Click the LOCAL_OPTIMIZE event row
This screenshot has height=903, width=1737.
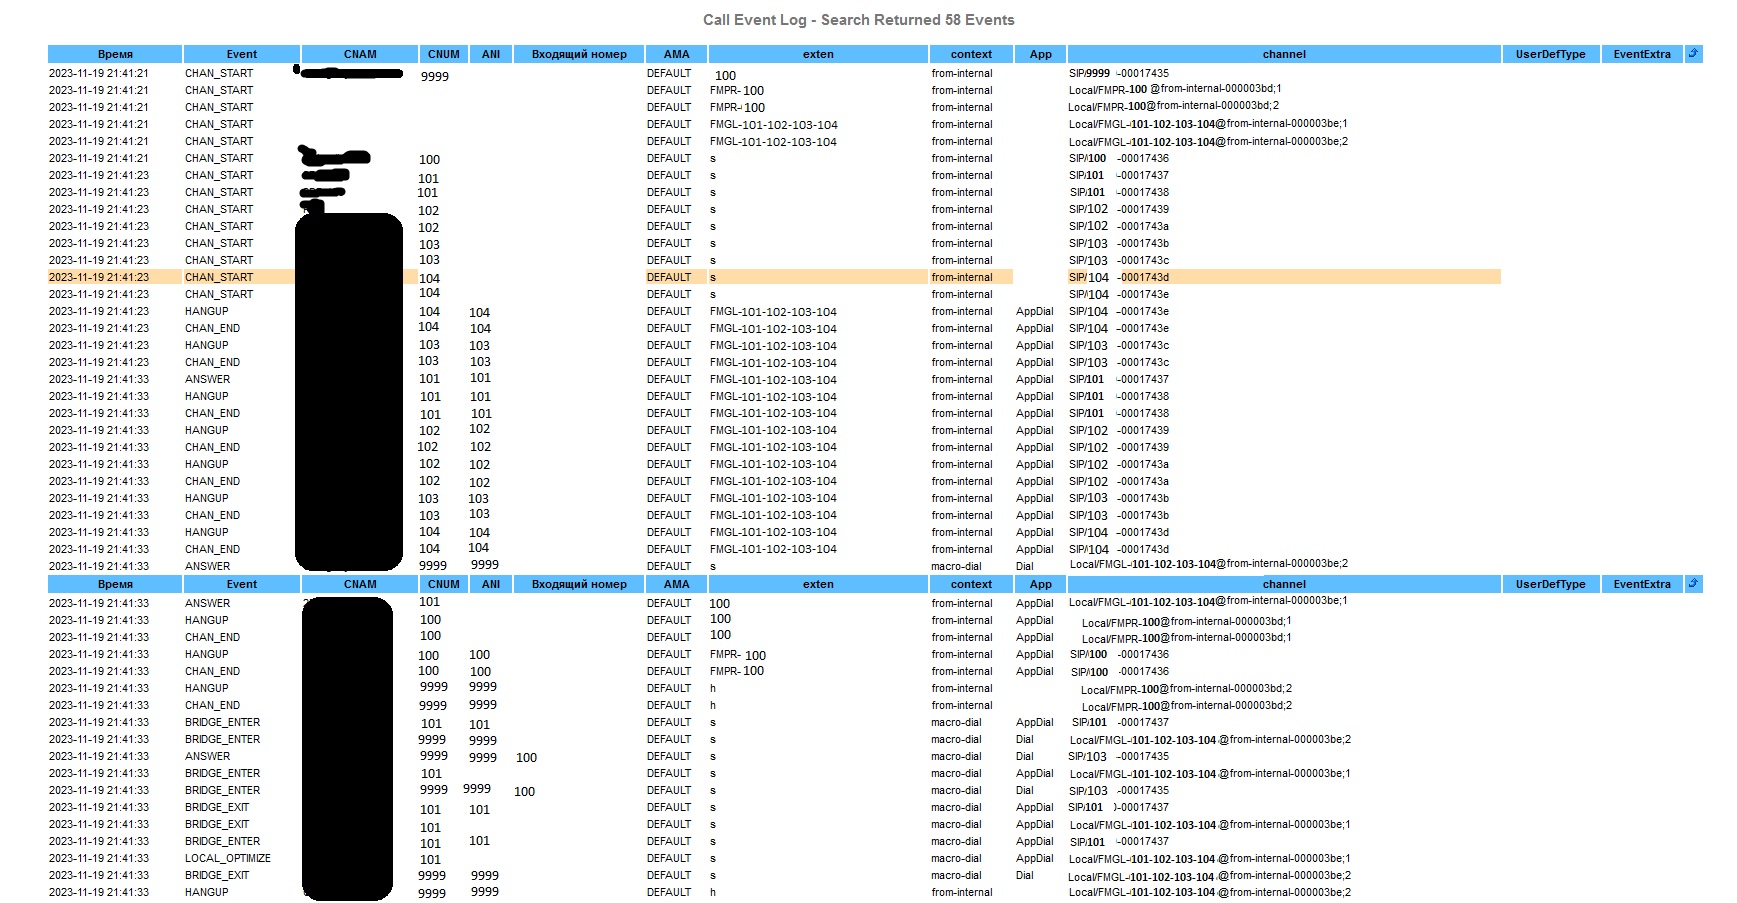click(x=227, y=859)
